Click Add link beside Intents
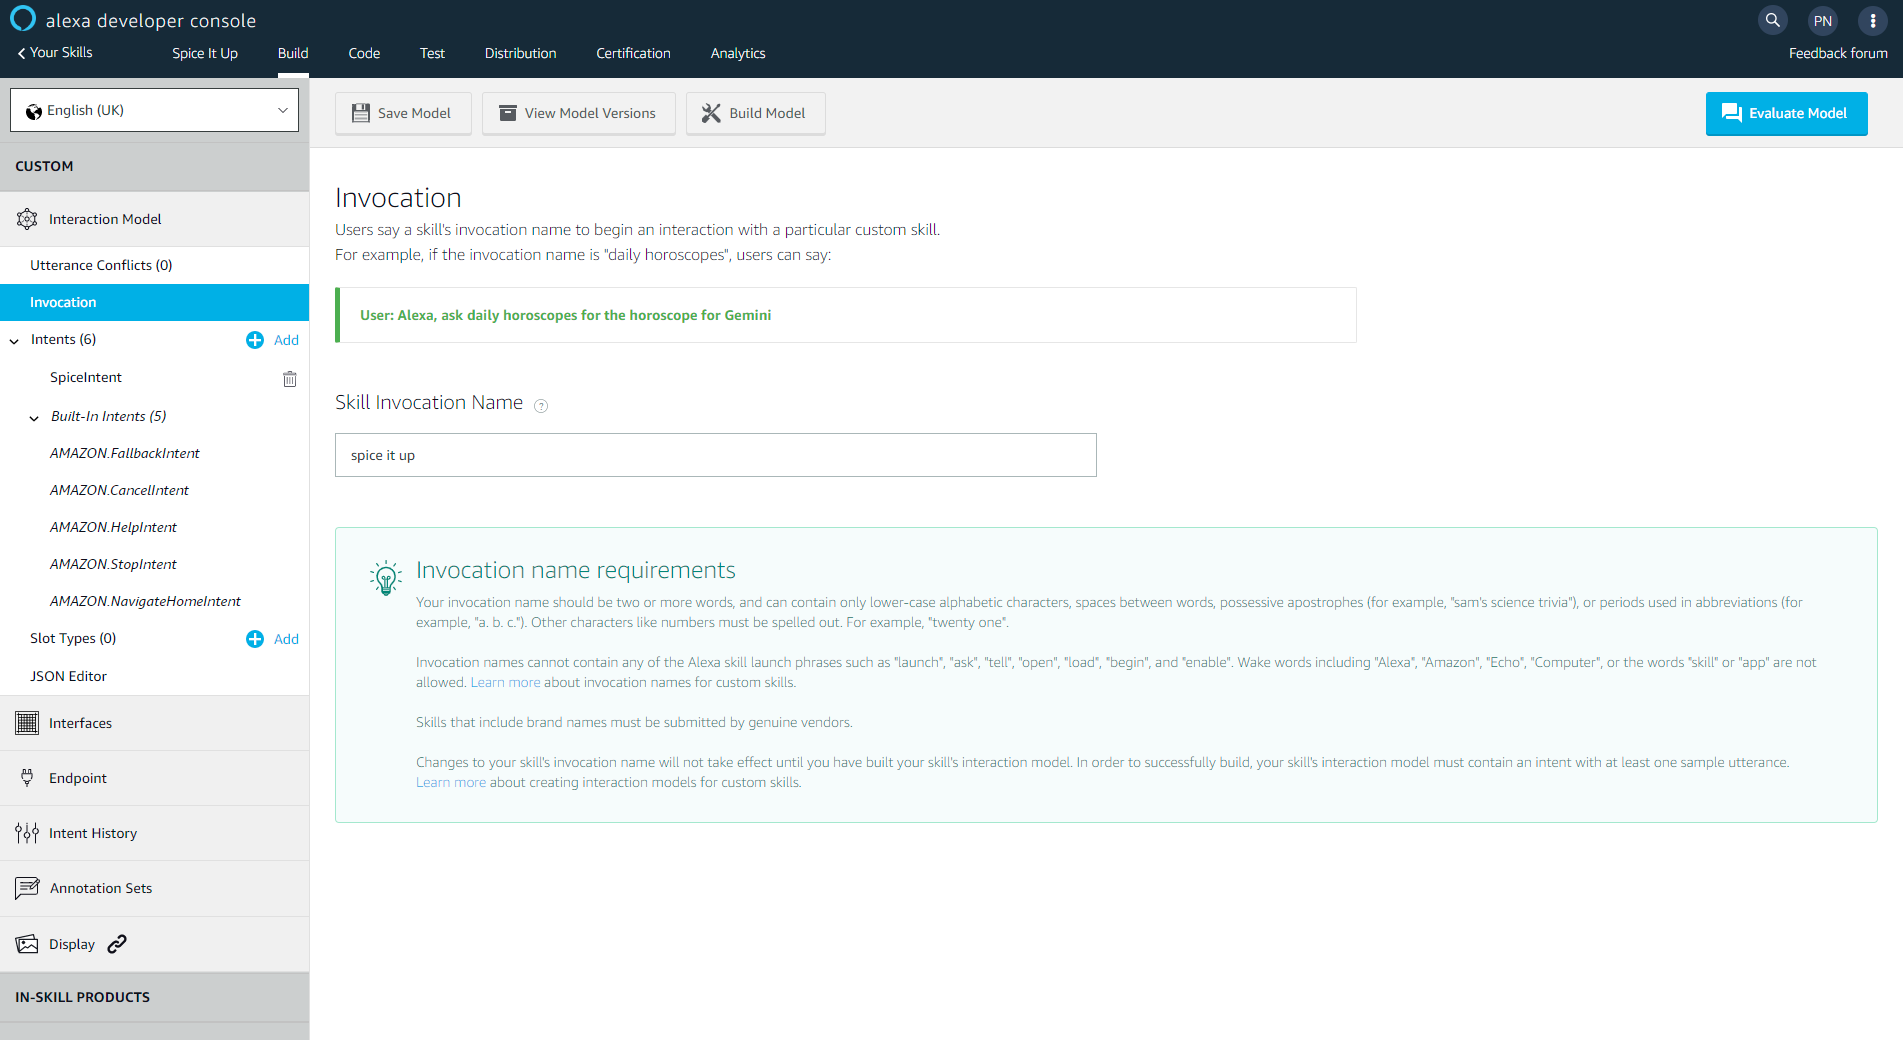 point(286,340)
